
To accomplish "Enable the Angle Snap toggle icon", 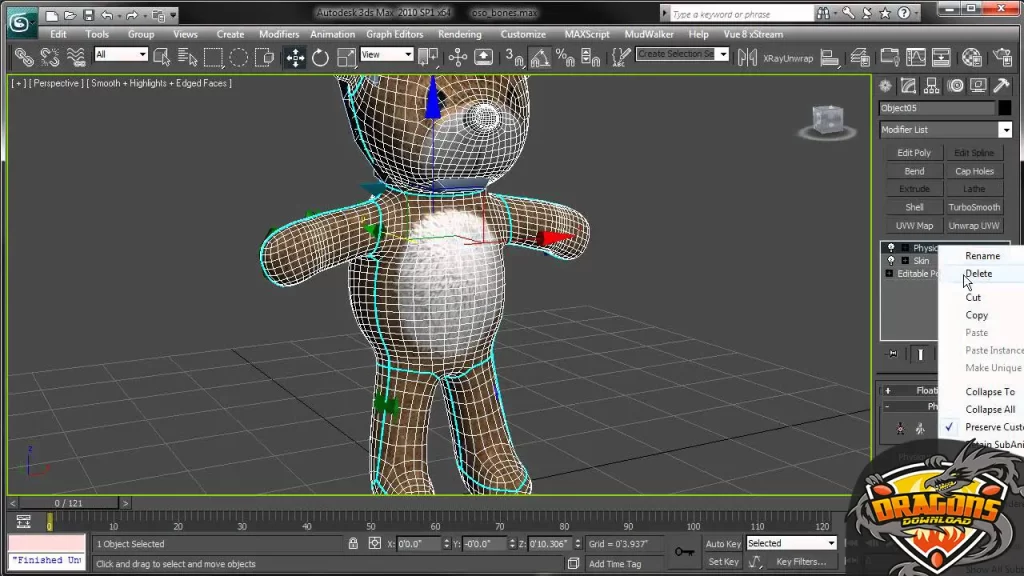I will coord(542,58).
